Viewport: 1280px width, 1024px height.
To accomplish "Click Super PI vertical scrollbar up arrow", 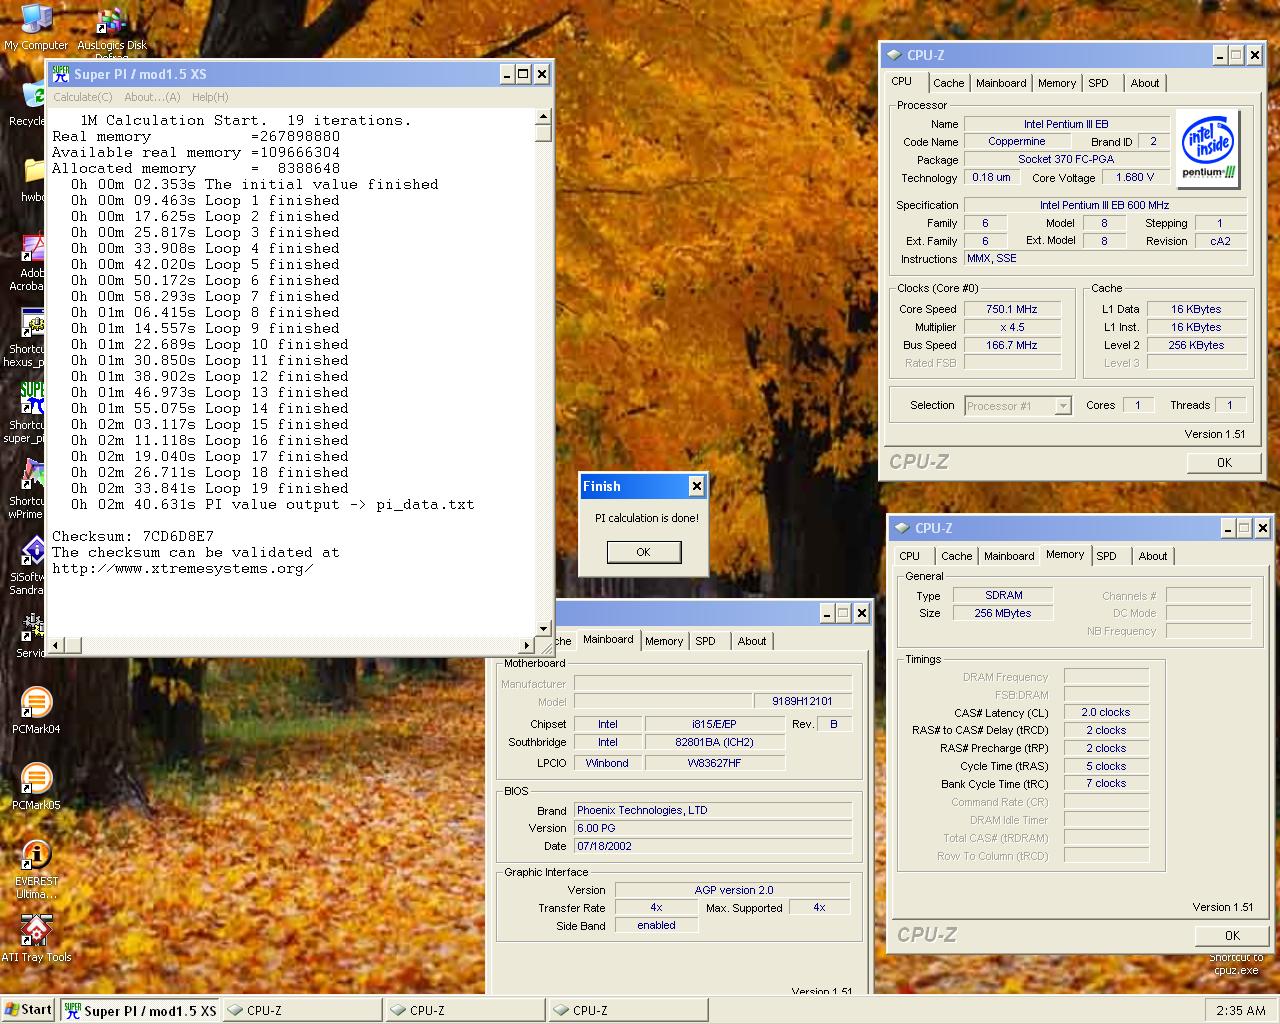I will click(543, 116).
